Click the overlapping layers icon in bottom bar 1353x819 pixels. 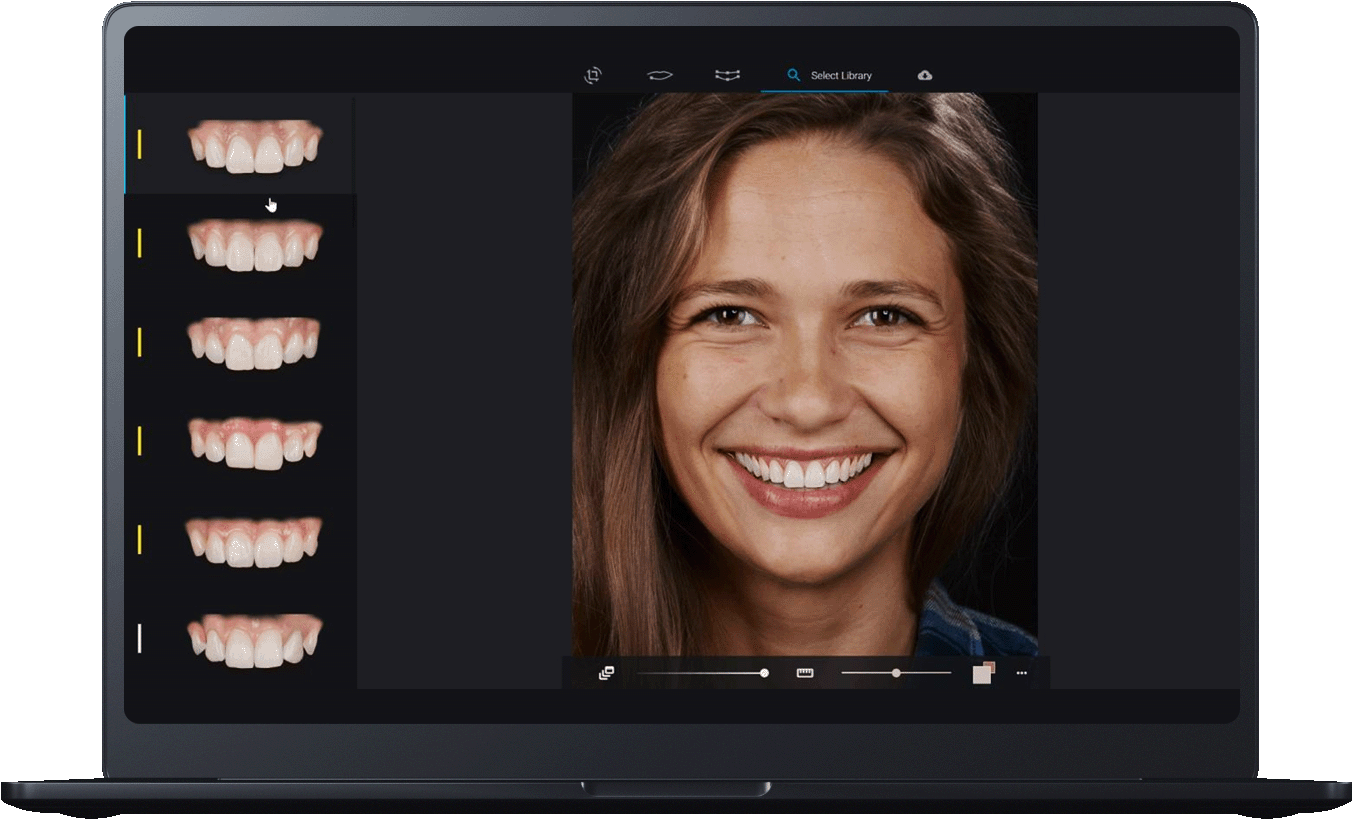(606, 673)
